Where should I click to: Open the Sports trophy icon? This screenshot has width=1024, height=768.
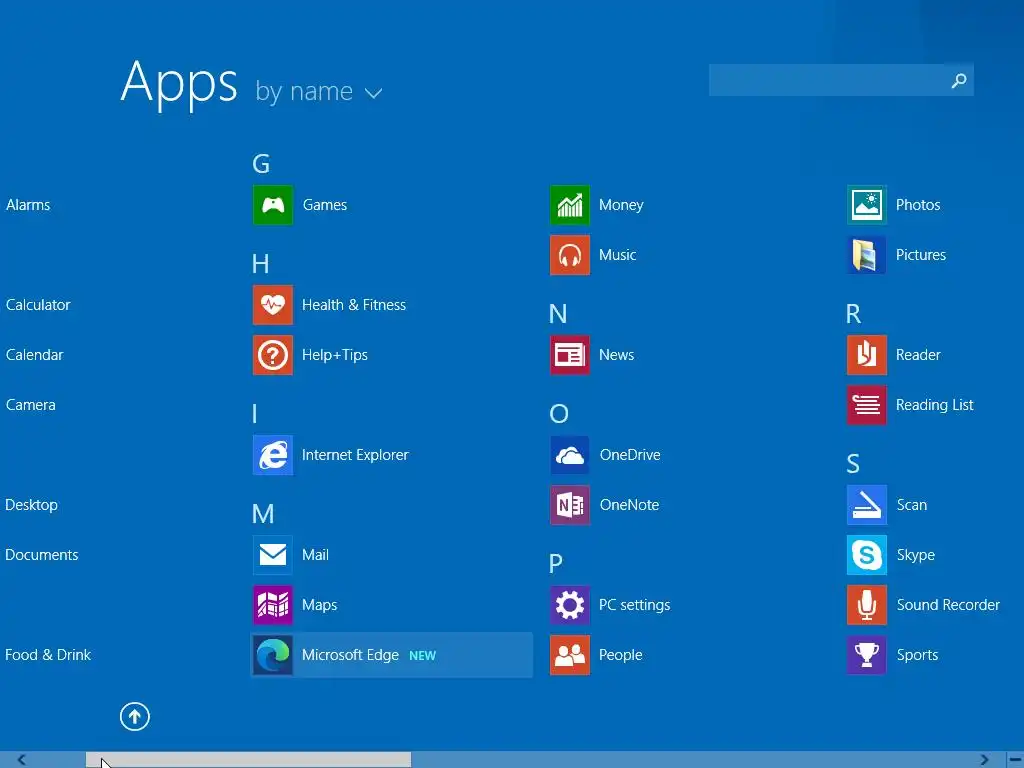tap(867, 655)
